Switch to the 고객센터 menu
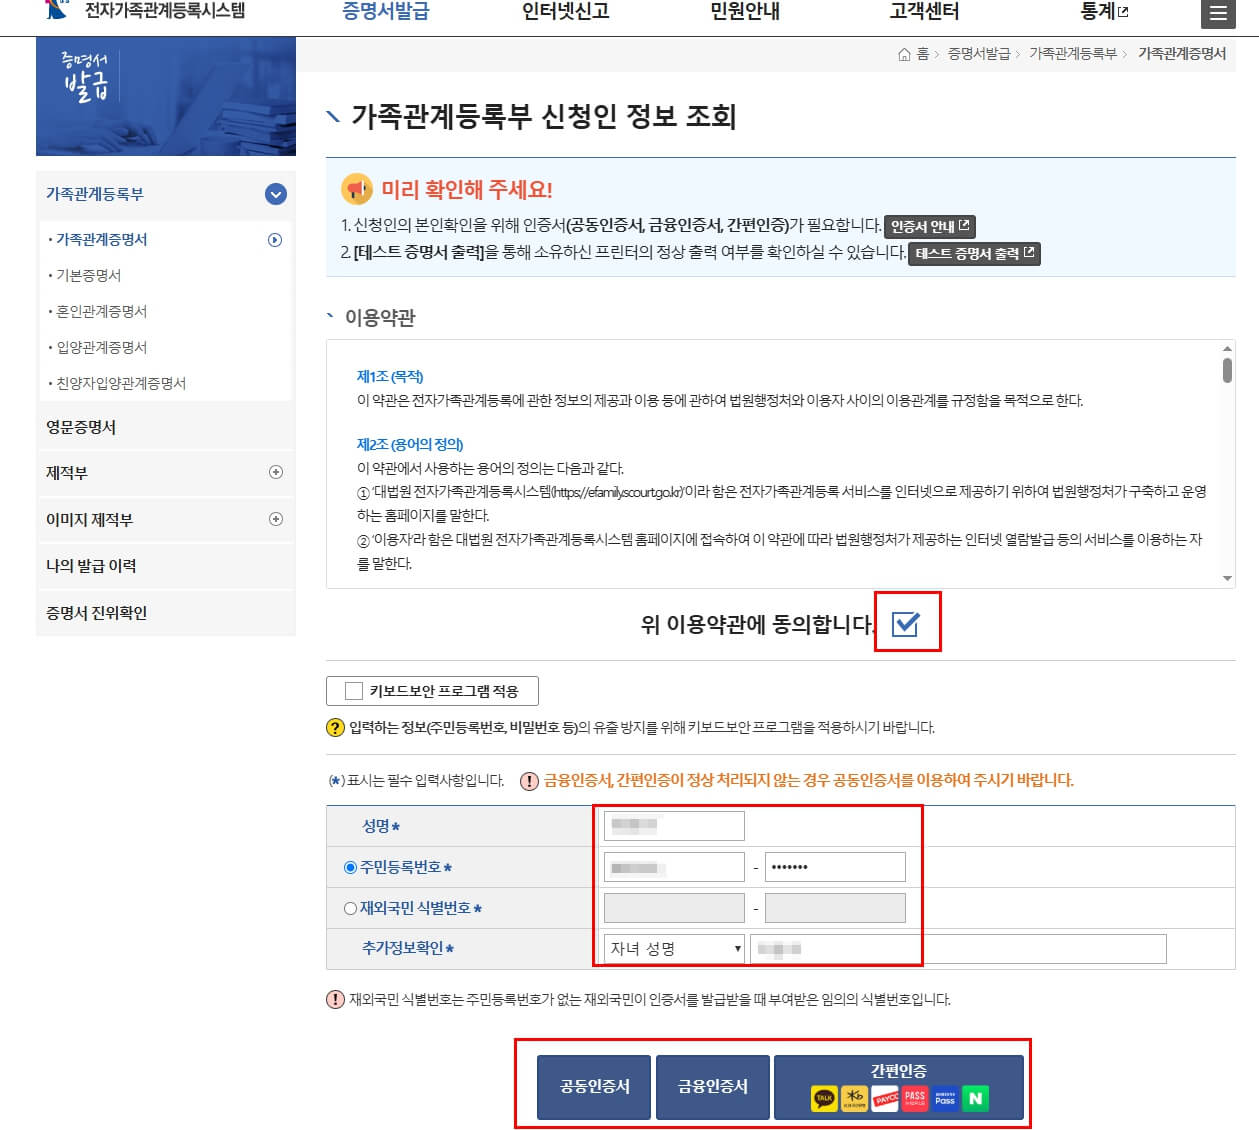The height and width of the screenshot is (1130, 1259). point(924,13)
